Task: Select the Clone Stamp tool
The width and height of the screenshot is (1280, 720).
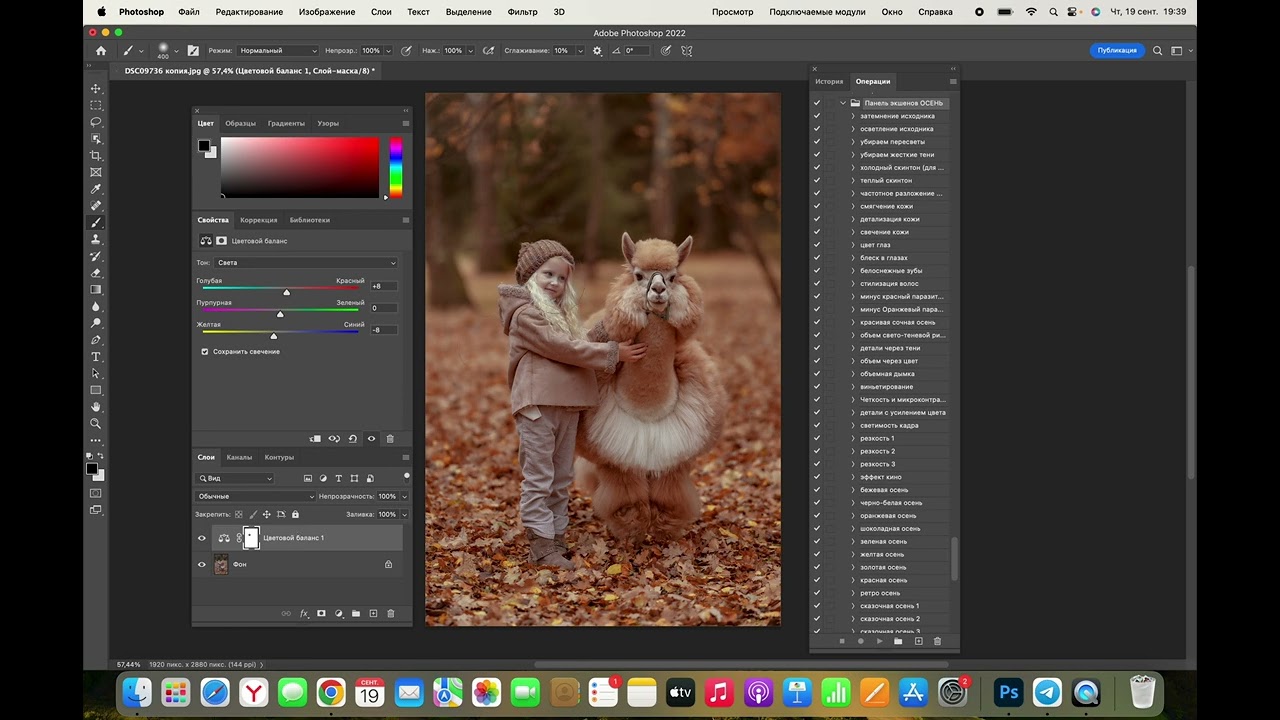Action: click(96, 239)
